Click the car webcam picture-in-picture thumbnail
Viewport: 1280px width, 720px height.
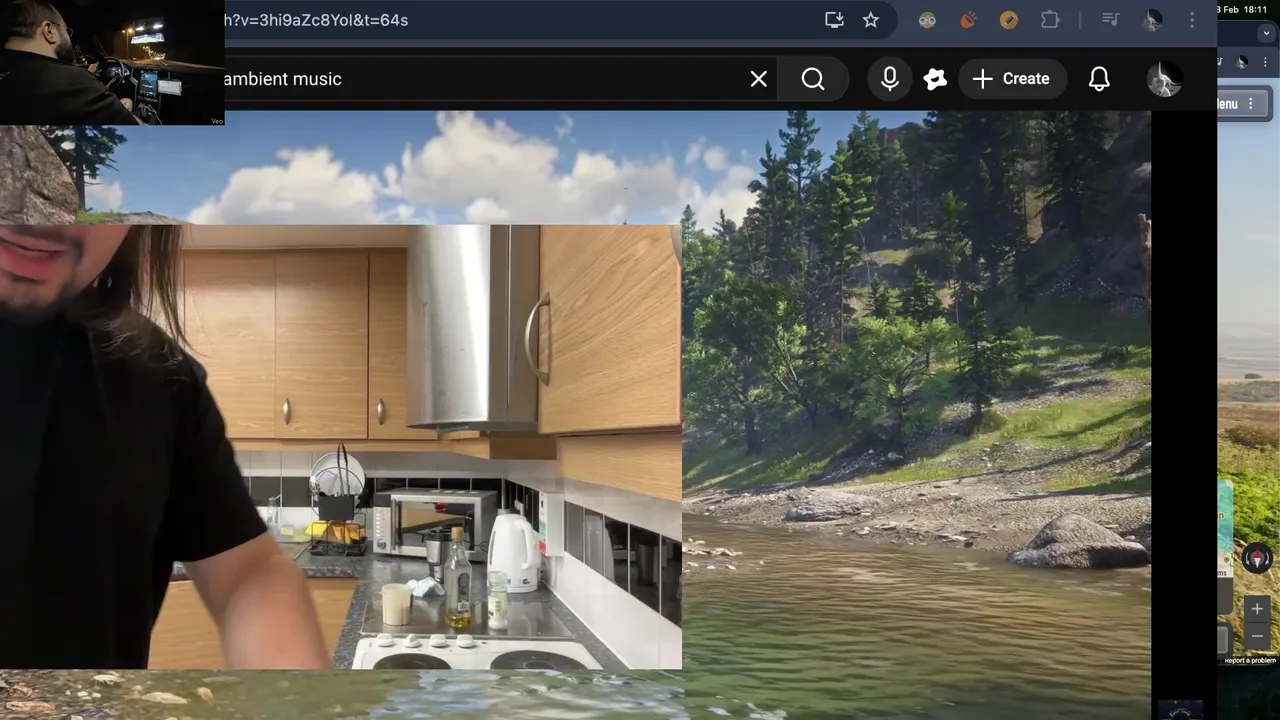[112, 62]
